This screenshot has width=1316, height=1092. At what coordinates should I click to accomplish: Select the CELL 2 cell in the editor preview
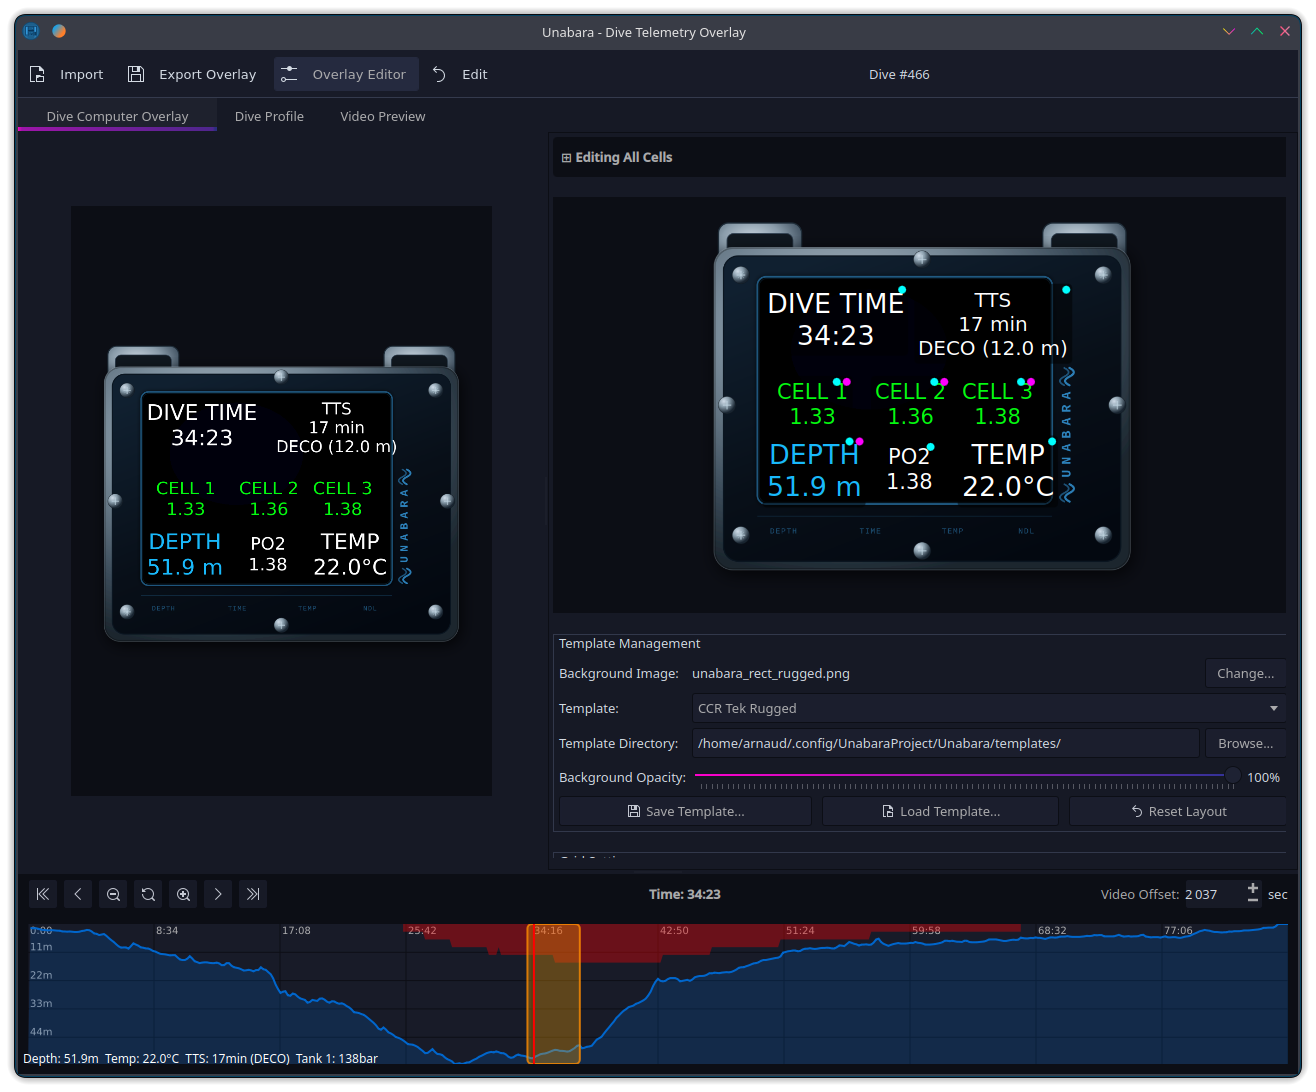coord(910,403)
